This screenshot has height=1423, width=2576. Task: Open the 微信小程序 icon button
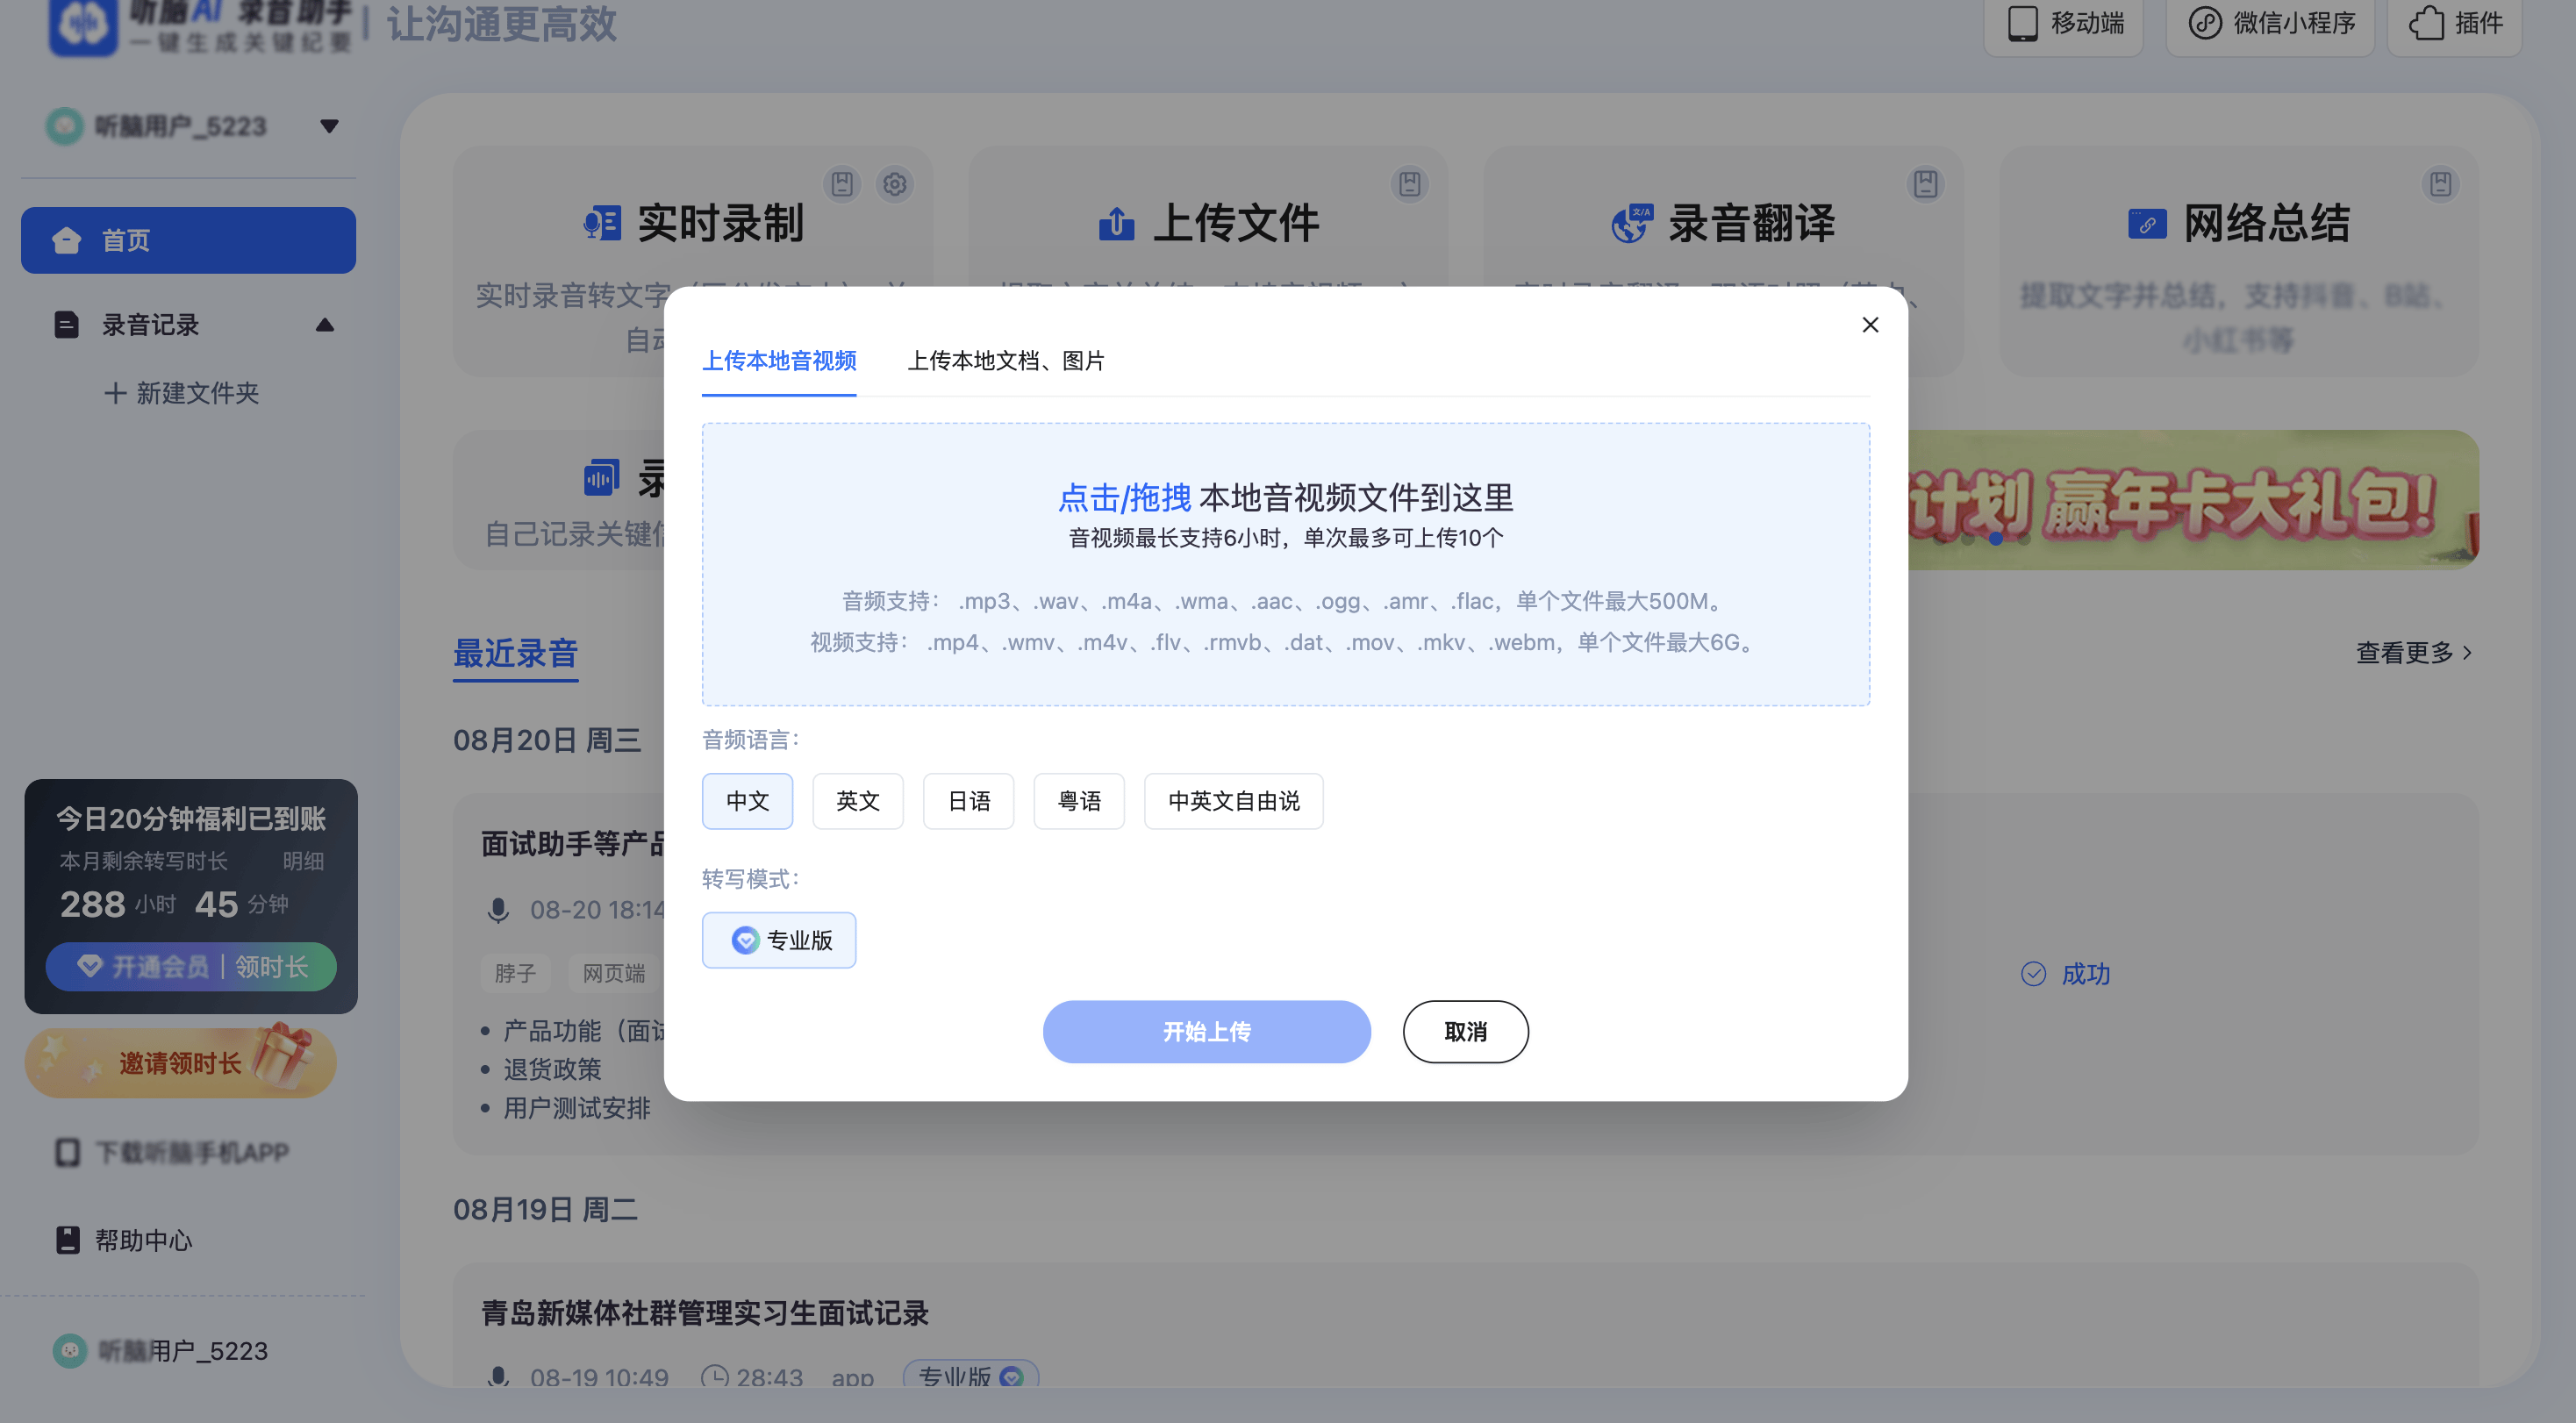click(2271, 23)
